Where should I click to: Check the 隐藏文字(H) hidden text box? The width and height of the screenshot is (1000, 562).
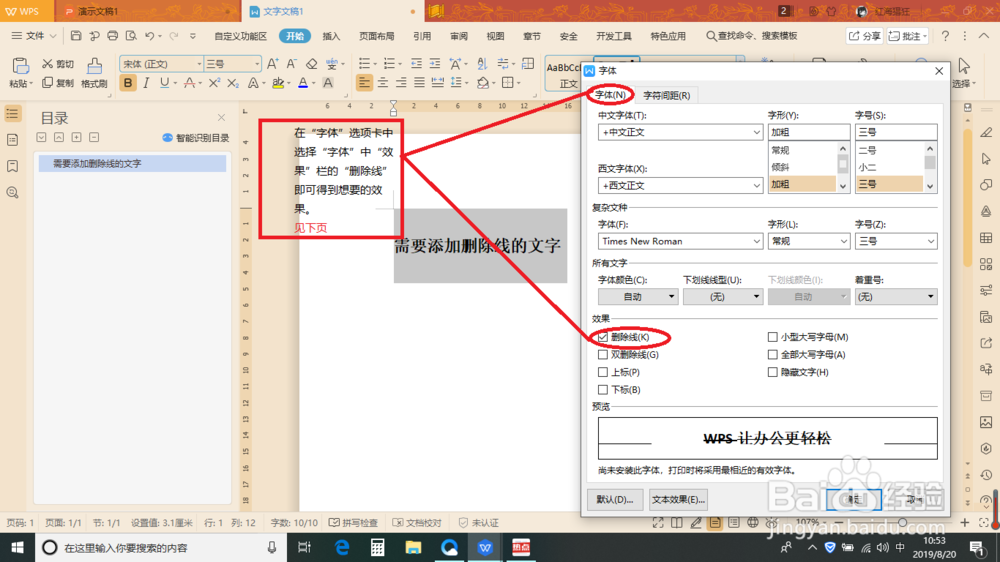click(772, 372)
